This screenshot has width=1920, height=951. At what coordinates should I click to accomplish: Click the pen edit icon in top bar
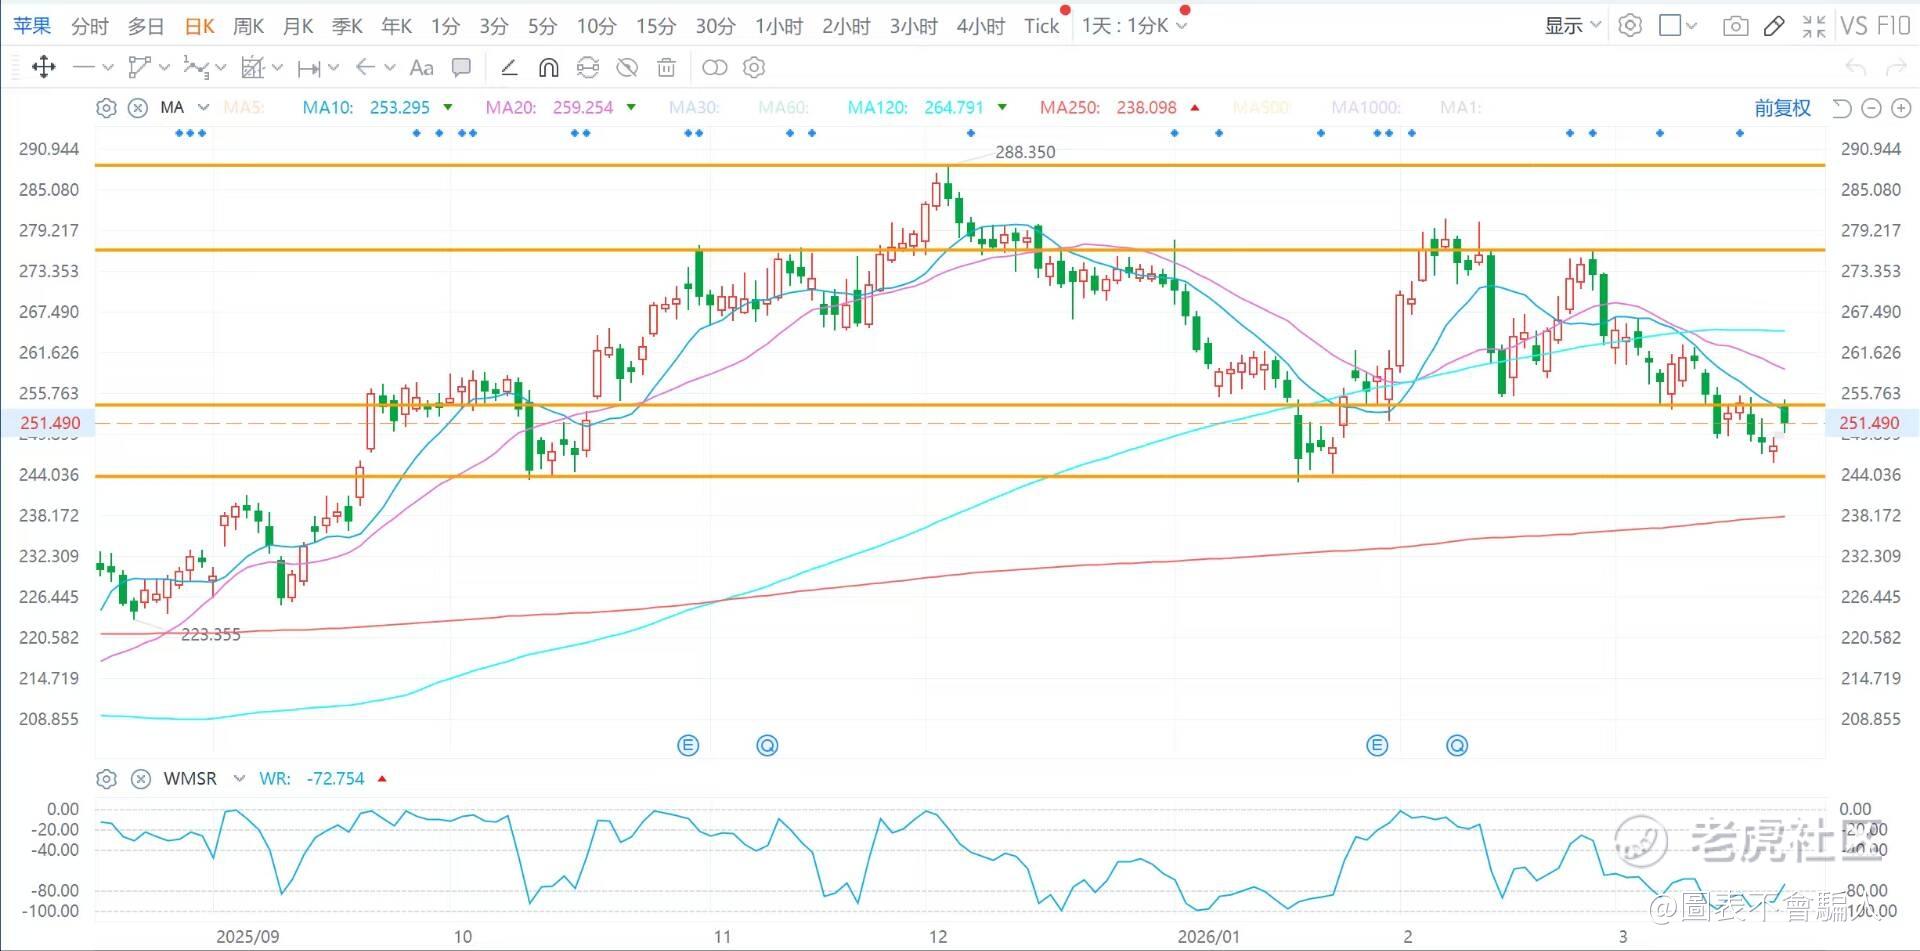point(1774,26)
